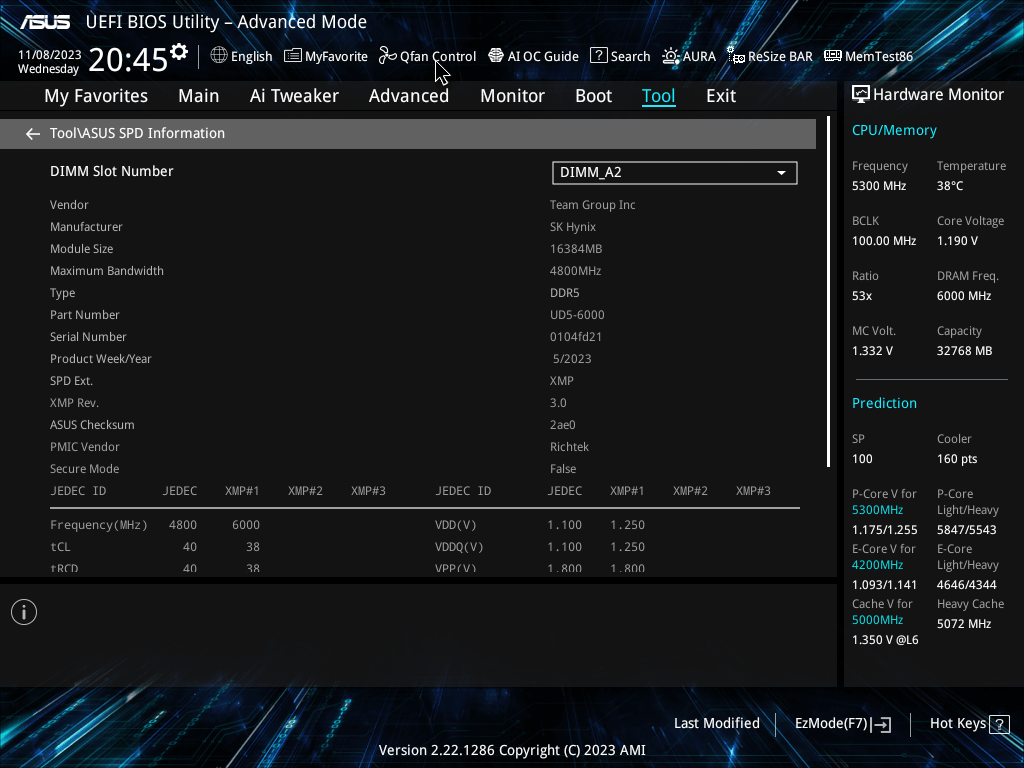
Task: Click the English language globe icon
Action: click(219, 56)
